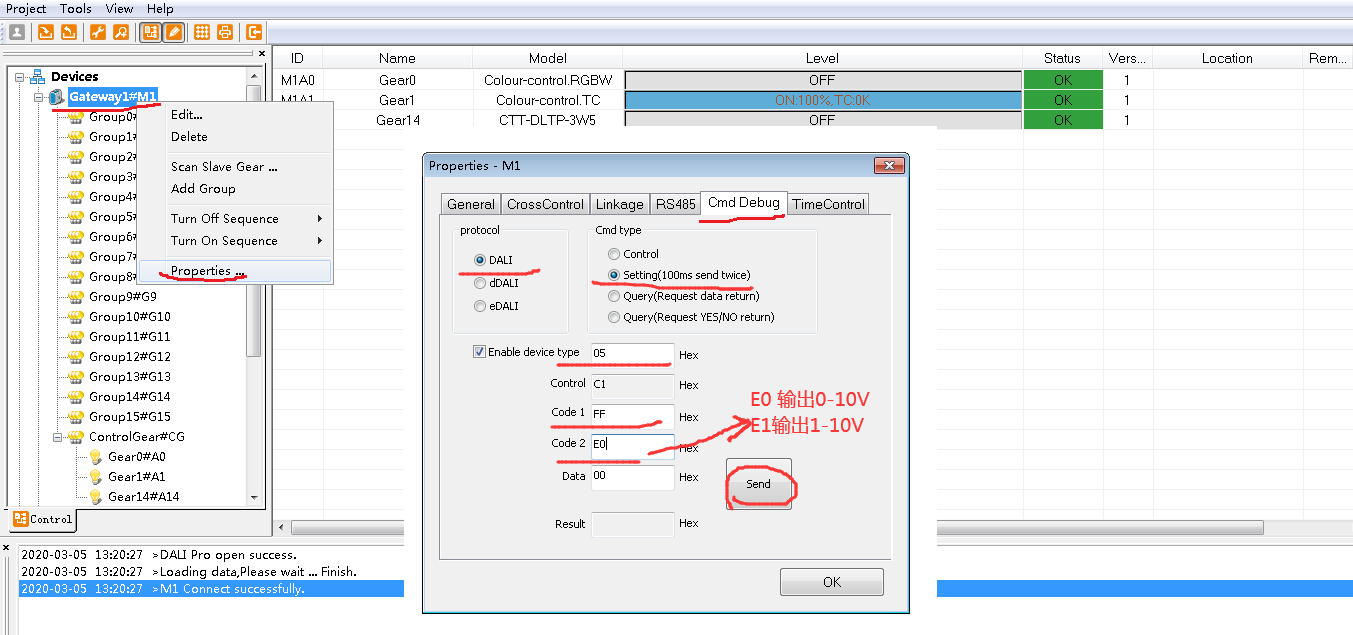Switch to the TimeControl tab

pyautogui.click(x=828, y=204)
